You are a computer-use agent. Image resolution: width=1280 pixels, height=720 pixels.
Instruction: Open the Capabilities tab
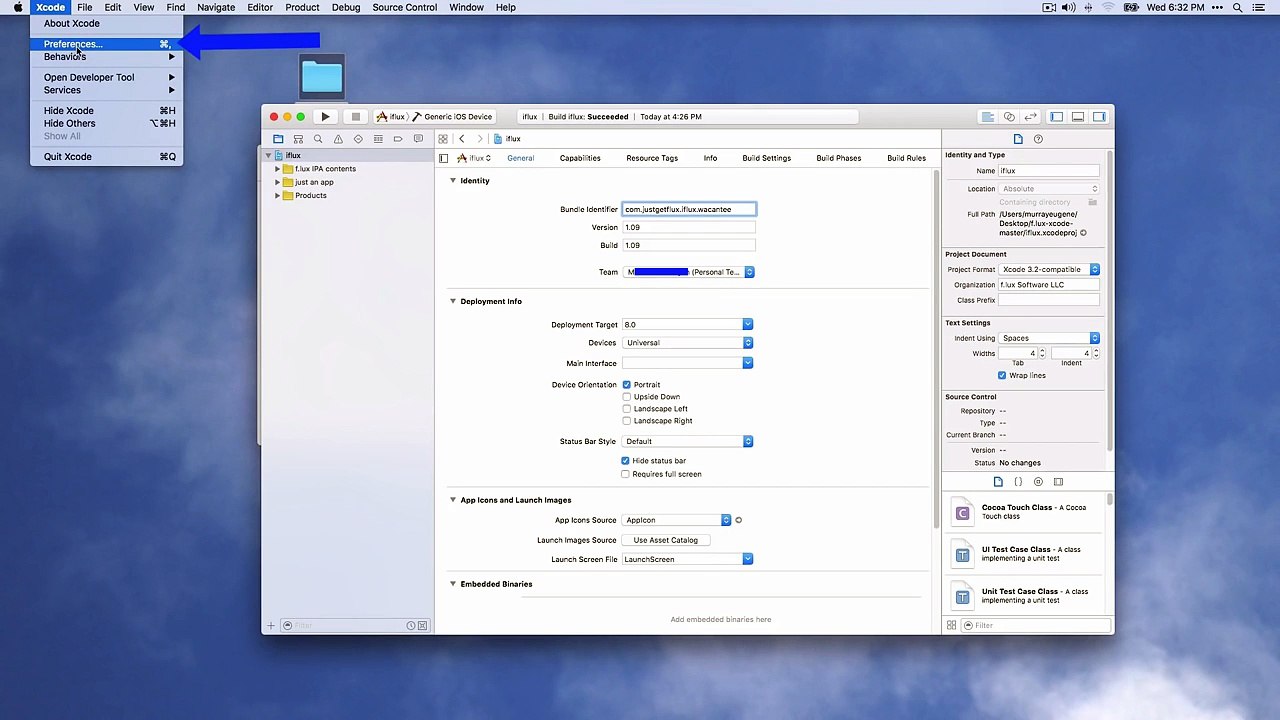(580, 158)
